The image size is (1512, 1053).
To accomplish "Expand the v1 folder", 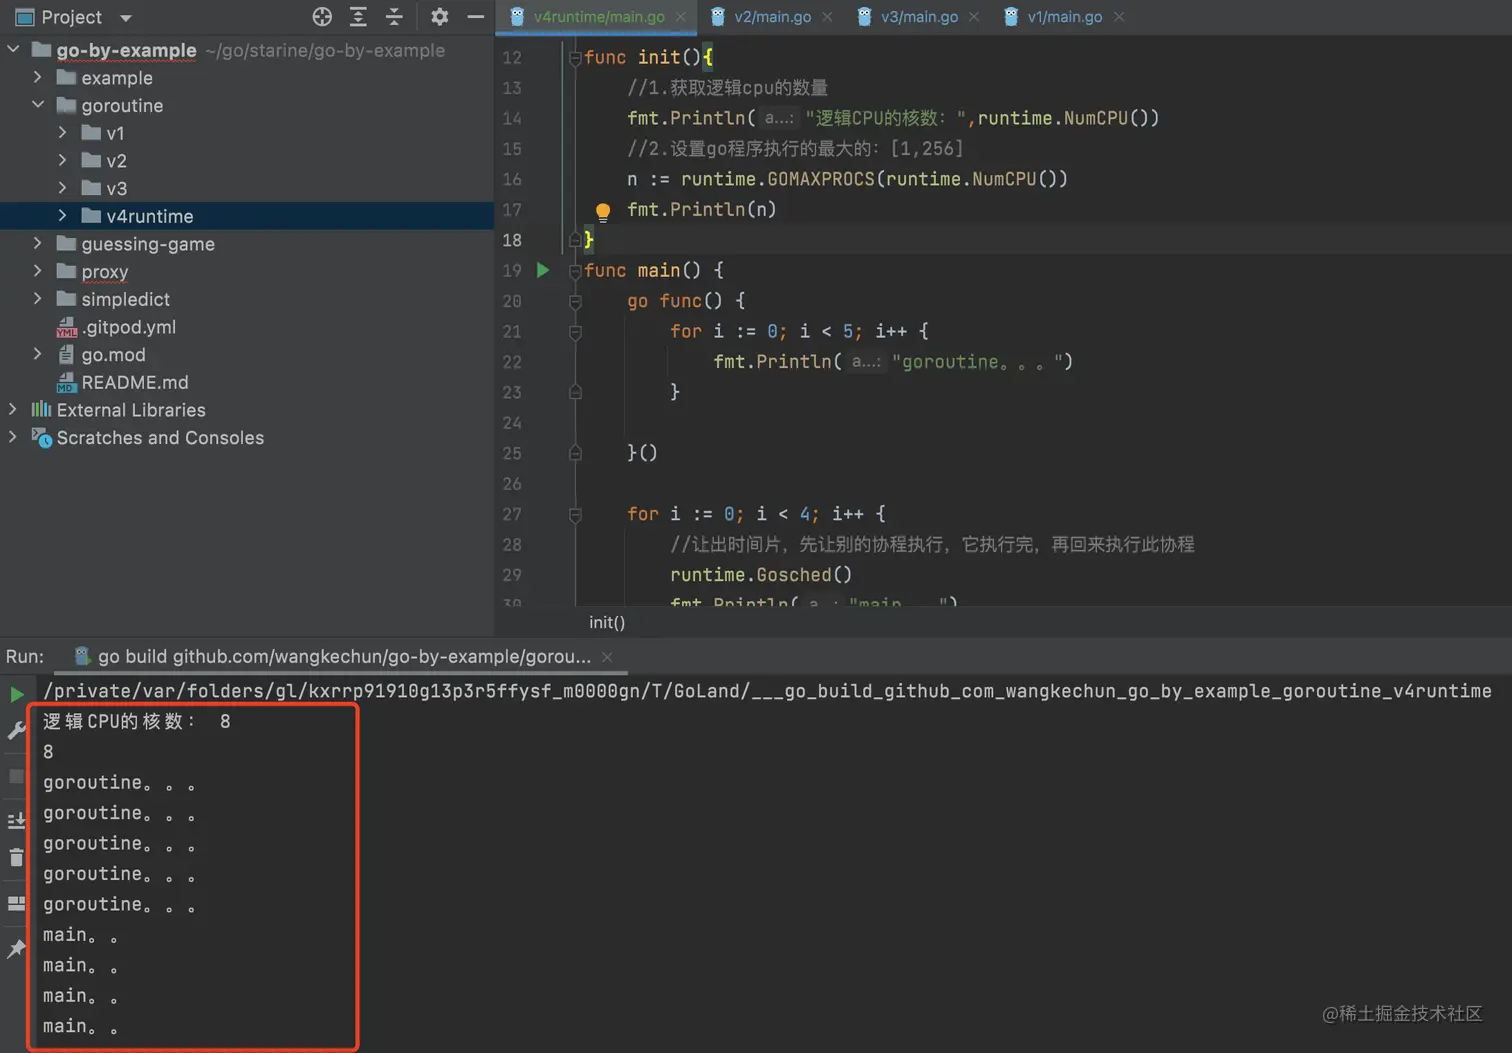I will [63, 132].
